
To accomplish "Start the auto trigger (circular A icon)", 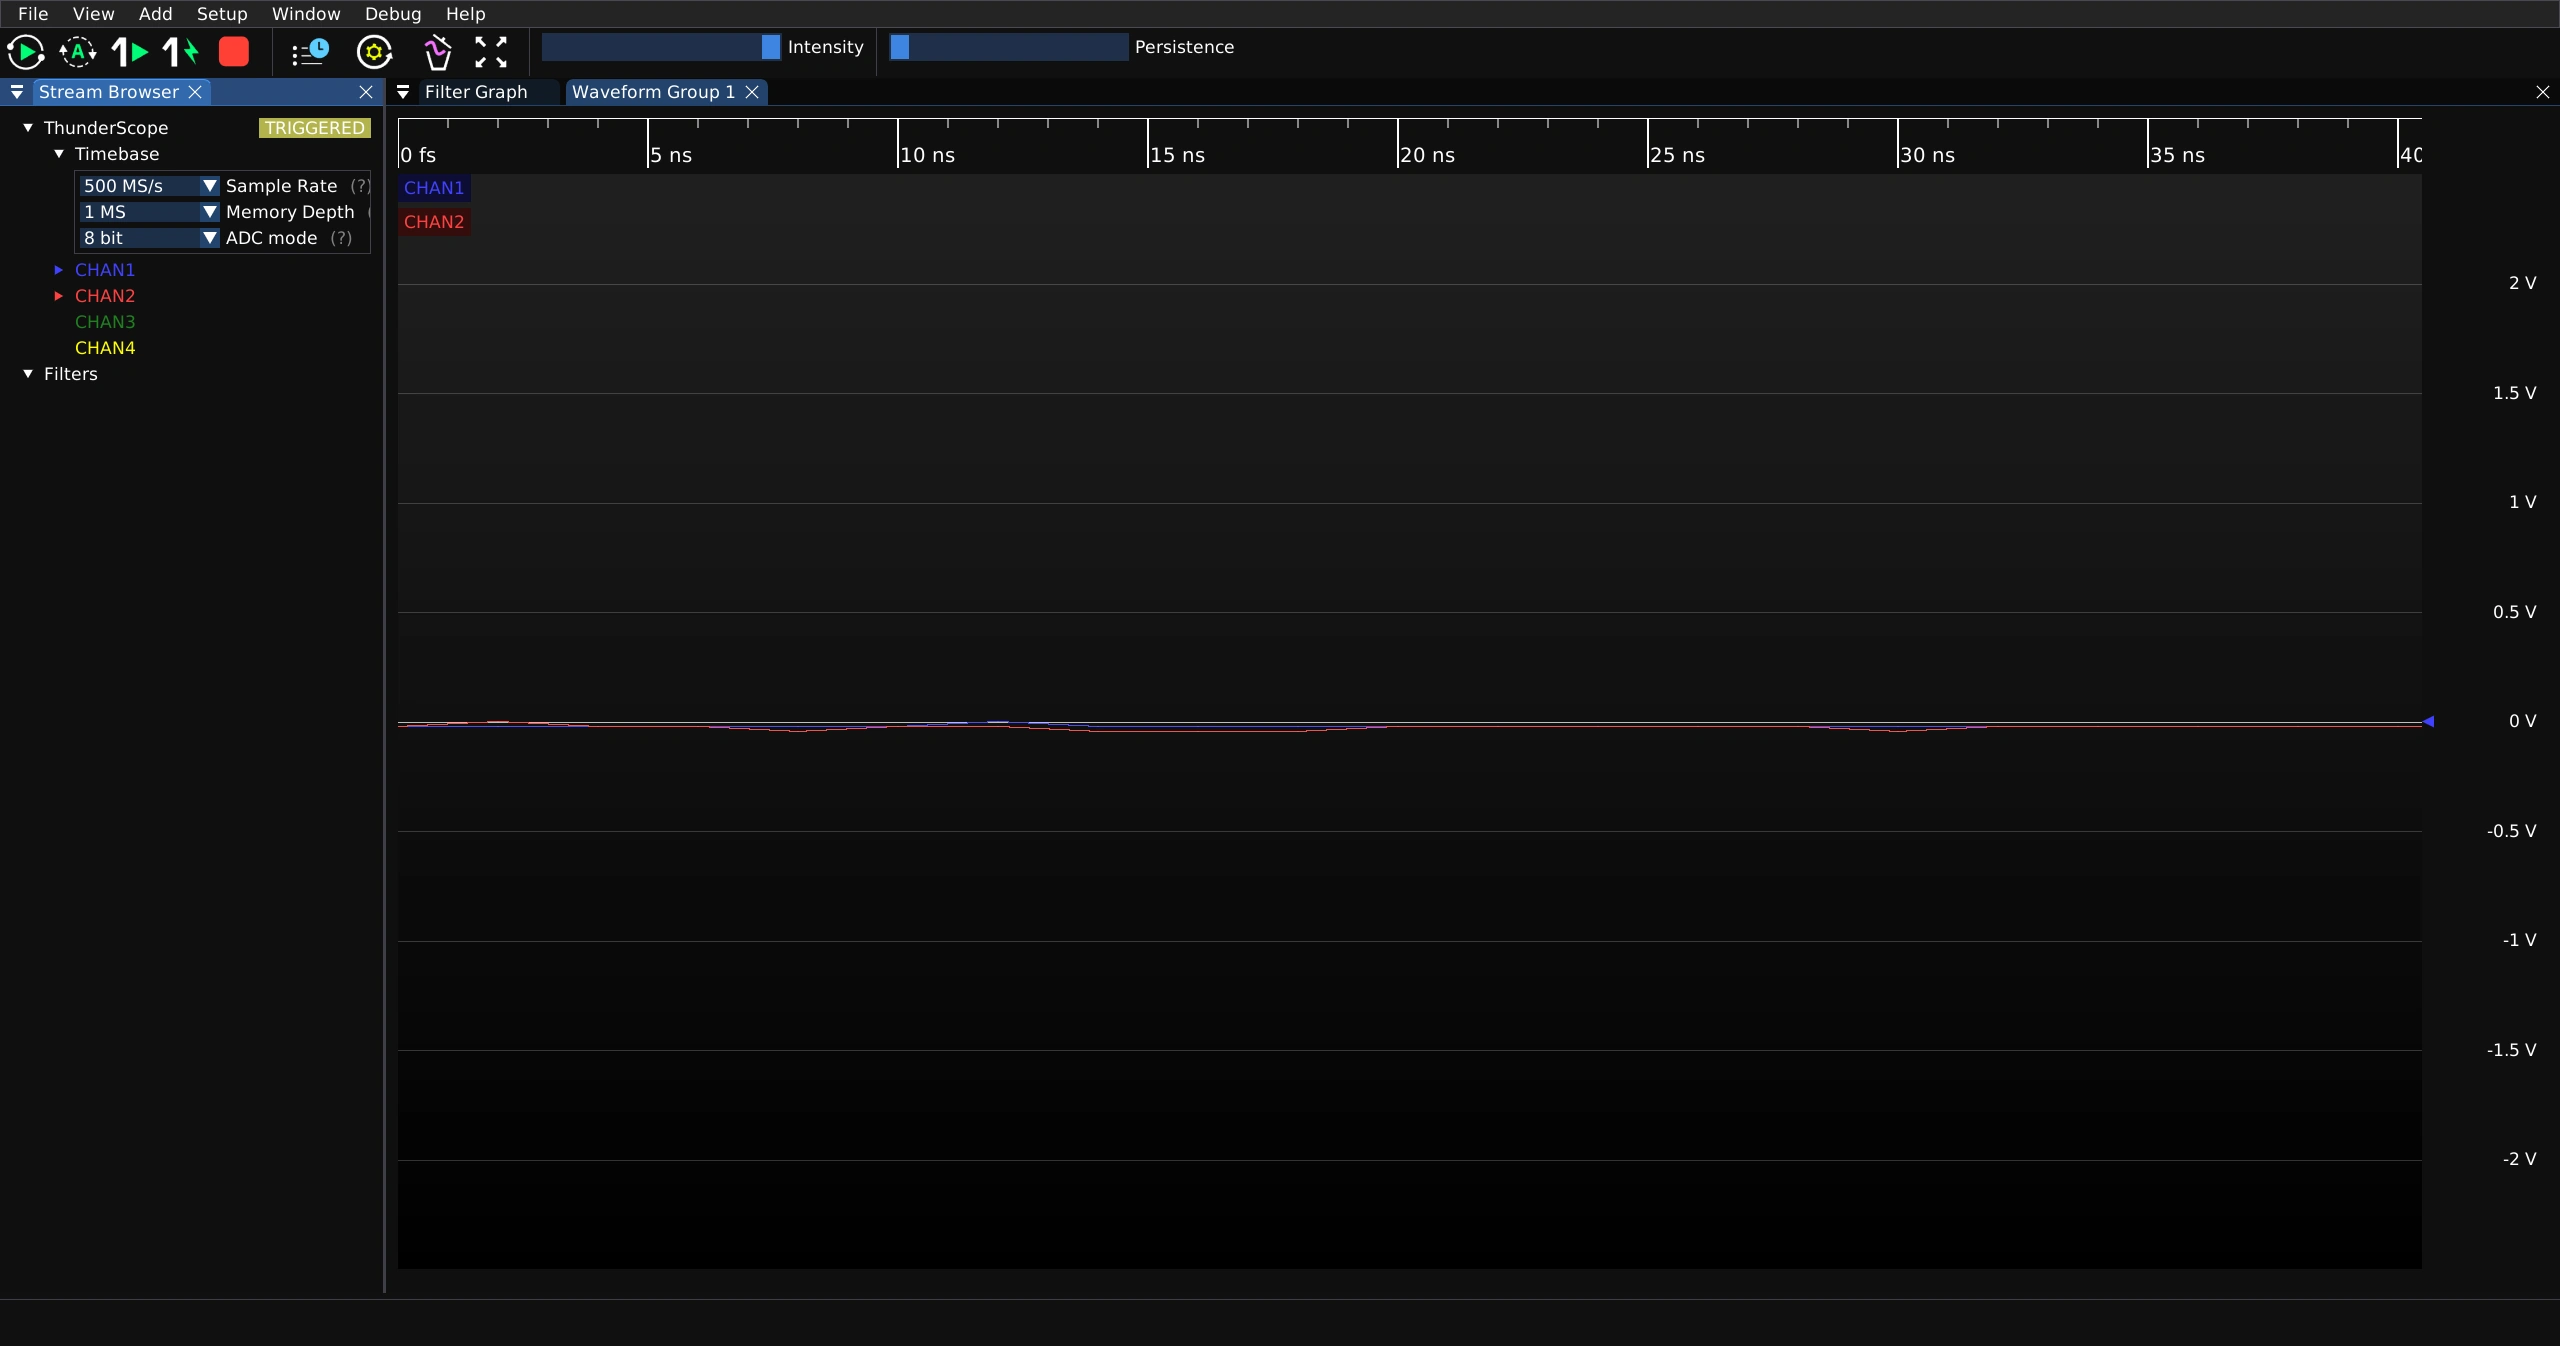I will (x=78, y=52).
